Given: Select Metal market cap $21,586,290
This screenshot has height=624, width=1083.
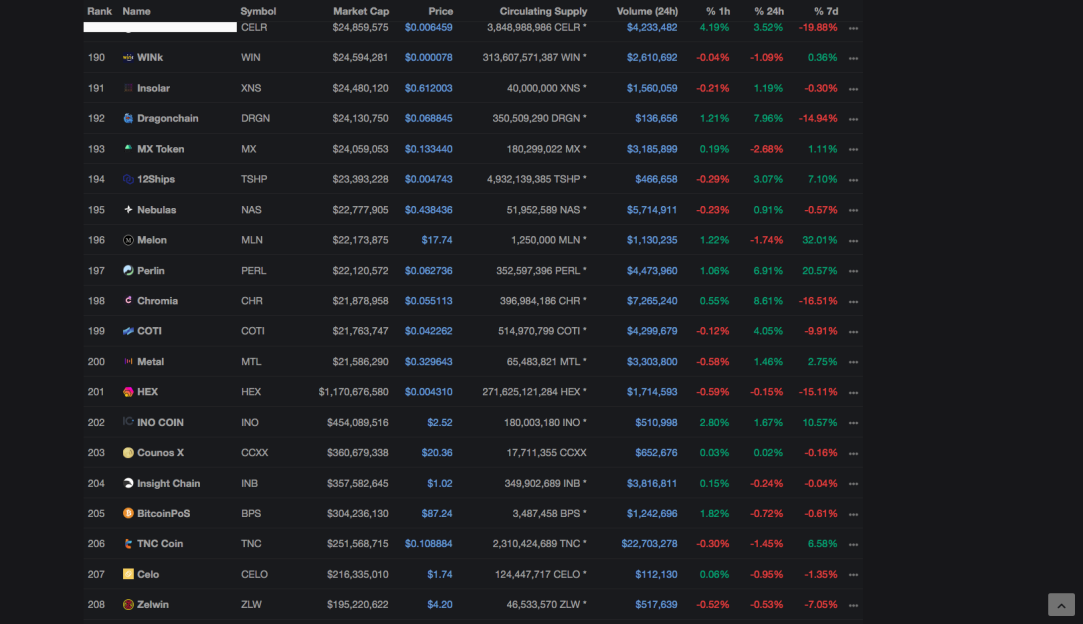Looking at the screenshot, I should point(361,361).
